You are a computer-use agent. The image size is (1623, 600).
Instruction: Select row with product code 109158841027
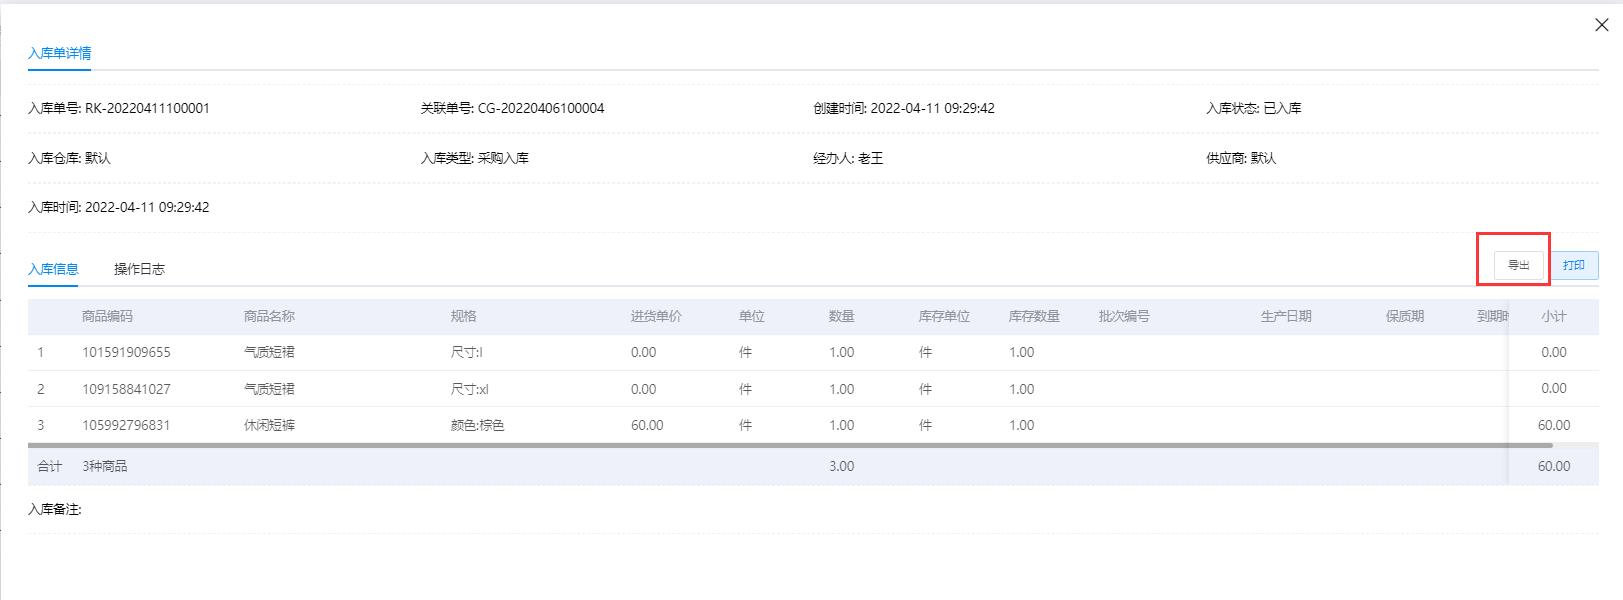coord(126,389)
